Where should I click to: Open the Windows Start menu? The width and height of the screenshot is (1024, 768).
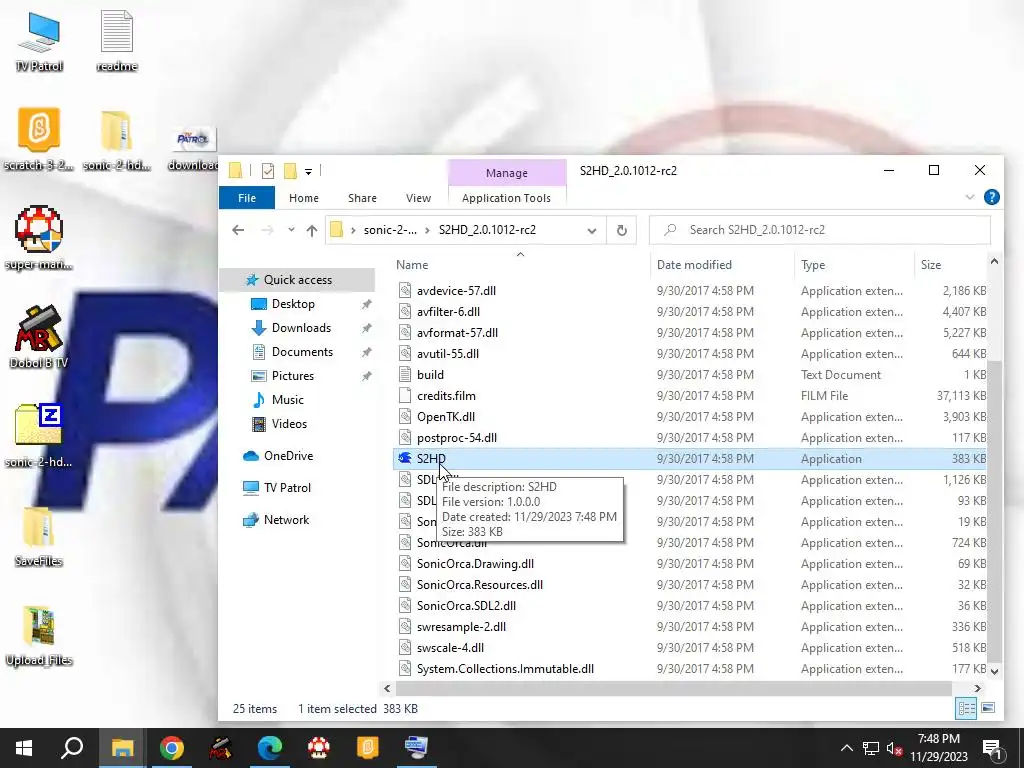24,748
